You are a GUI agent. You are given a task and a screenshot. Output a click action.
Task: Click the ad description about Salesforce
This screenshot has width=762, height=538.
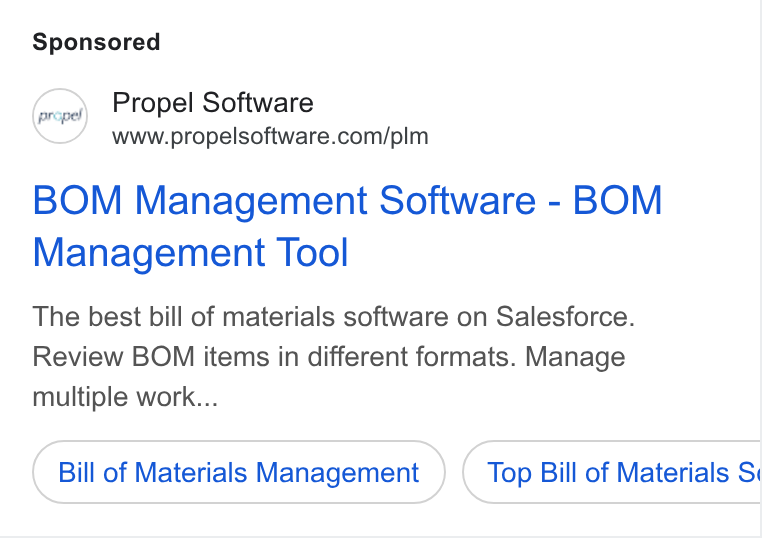333,356
